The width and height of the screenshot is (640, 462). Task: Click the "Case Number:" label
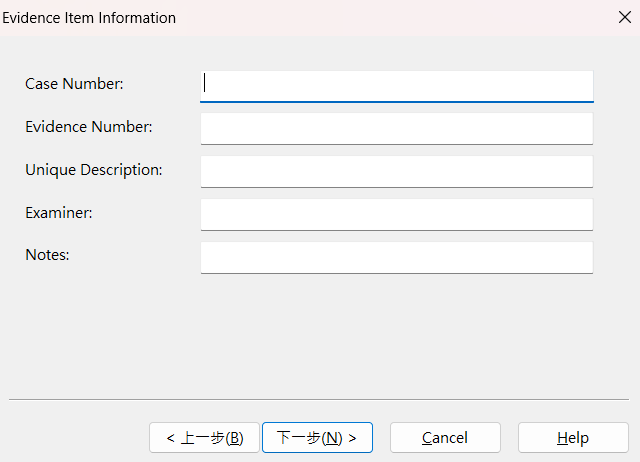(x=74, y=84)
